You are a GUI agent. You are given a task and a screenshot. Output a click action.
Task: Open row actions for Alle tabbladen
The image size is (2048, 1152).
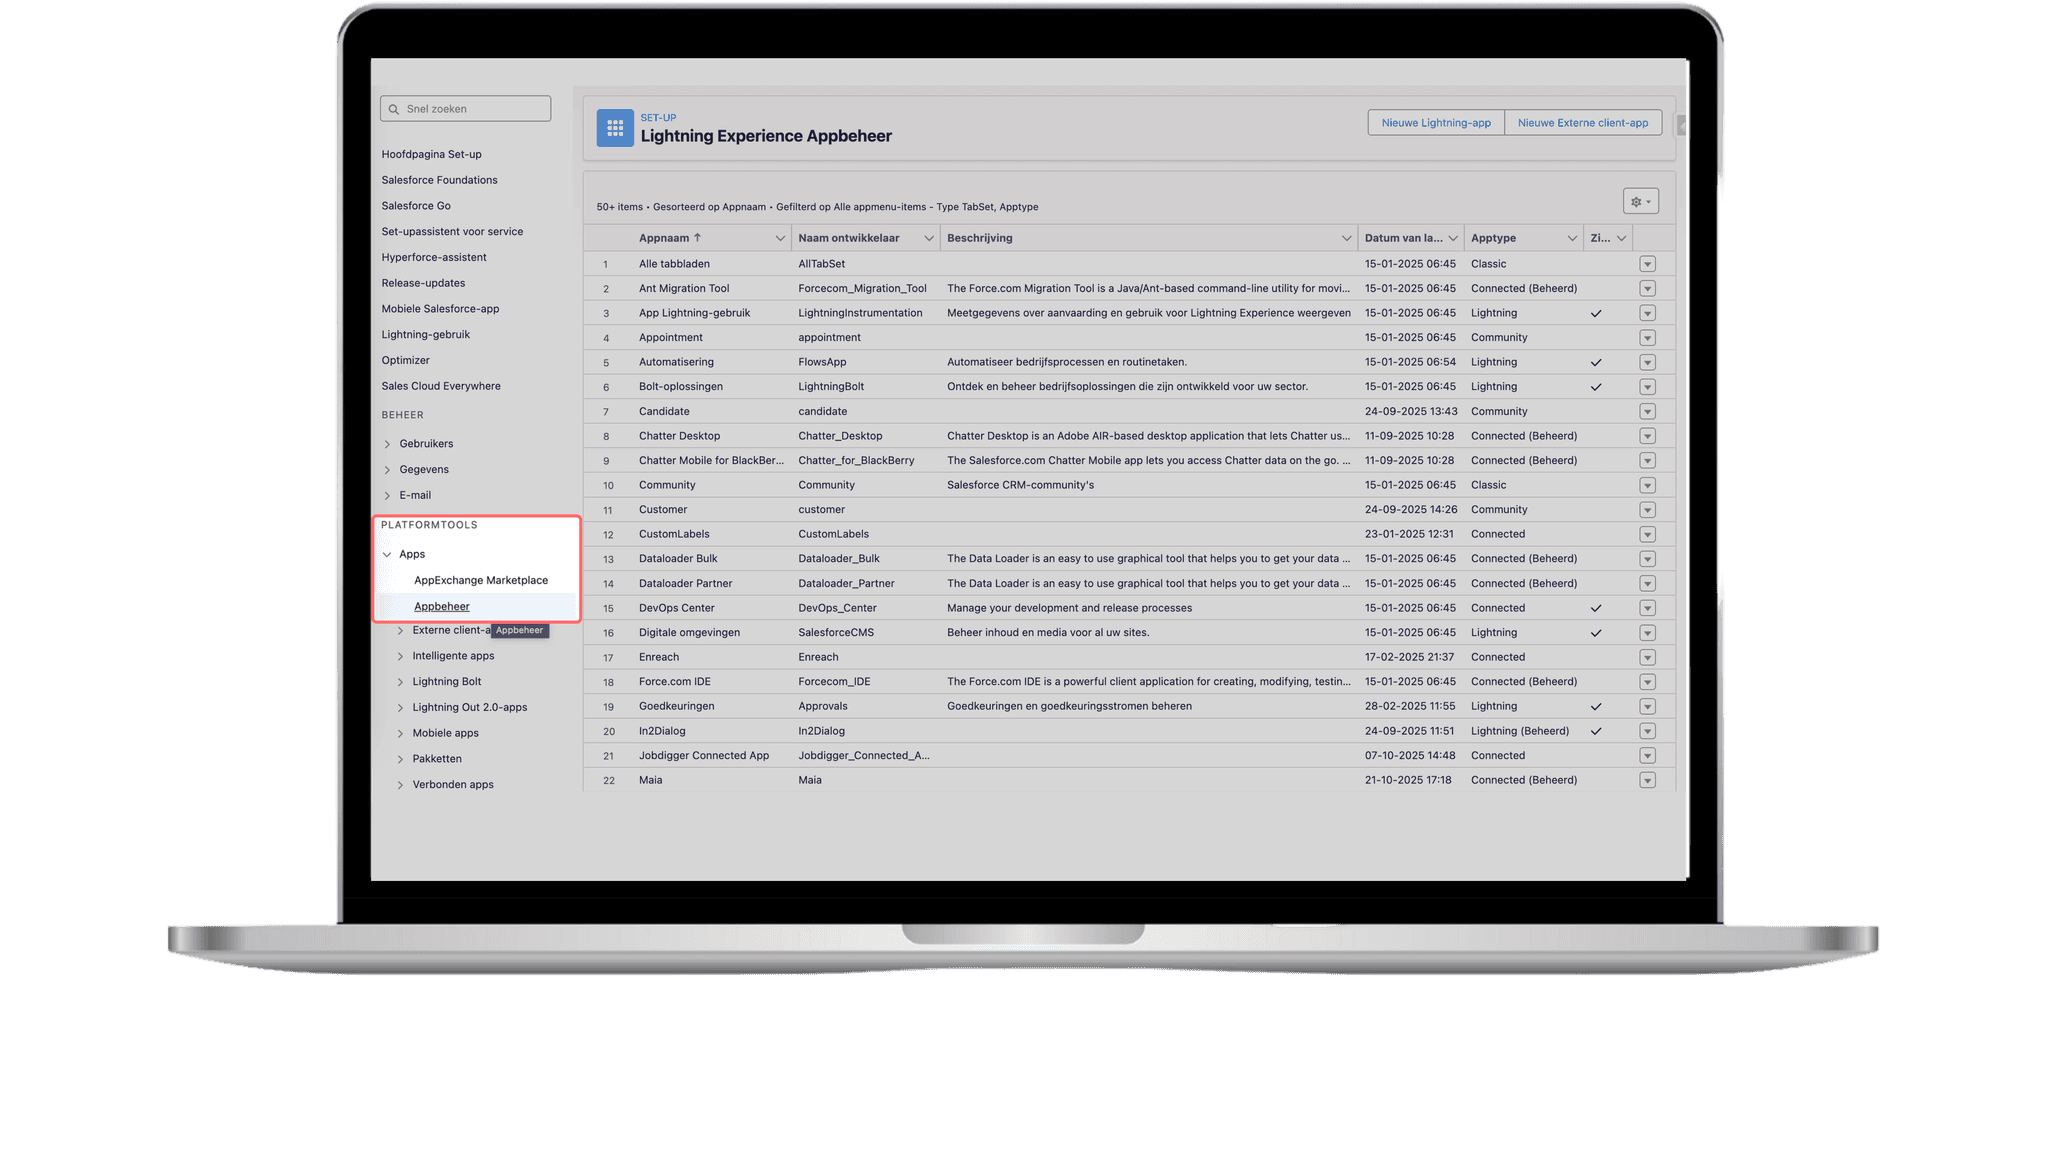[1647, 264]
